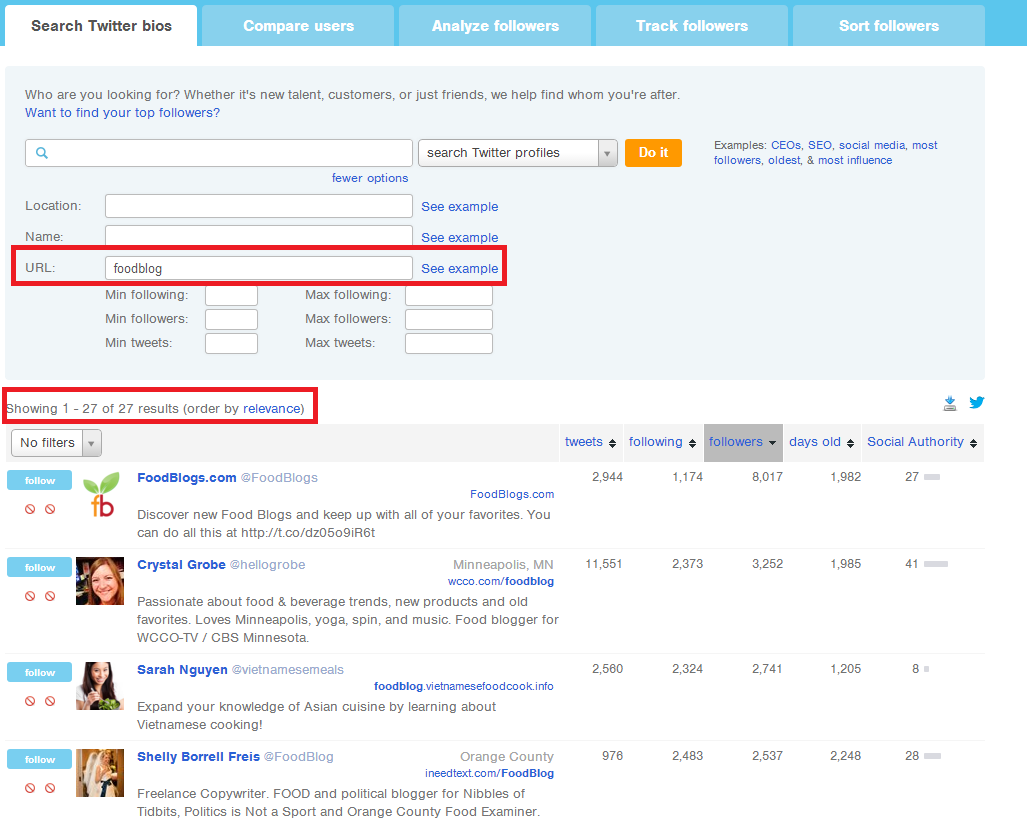Expand the 'search Twitter profiles' dropdown
The height and width of the screenshot is (819, 1027).
517,153
